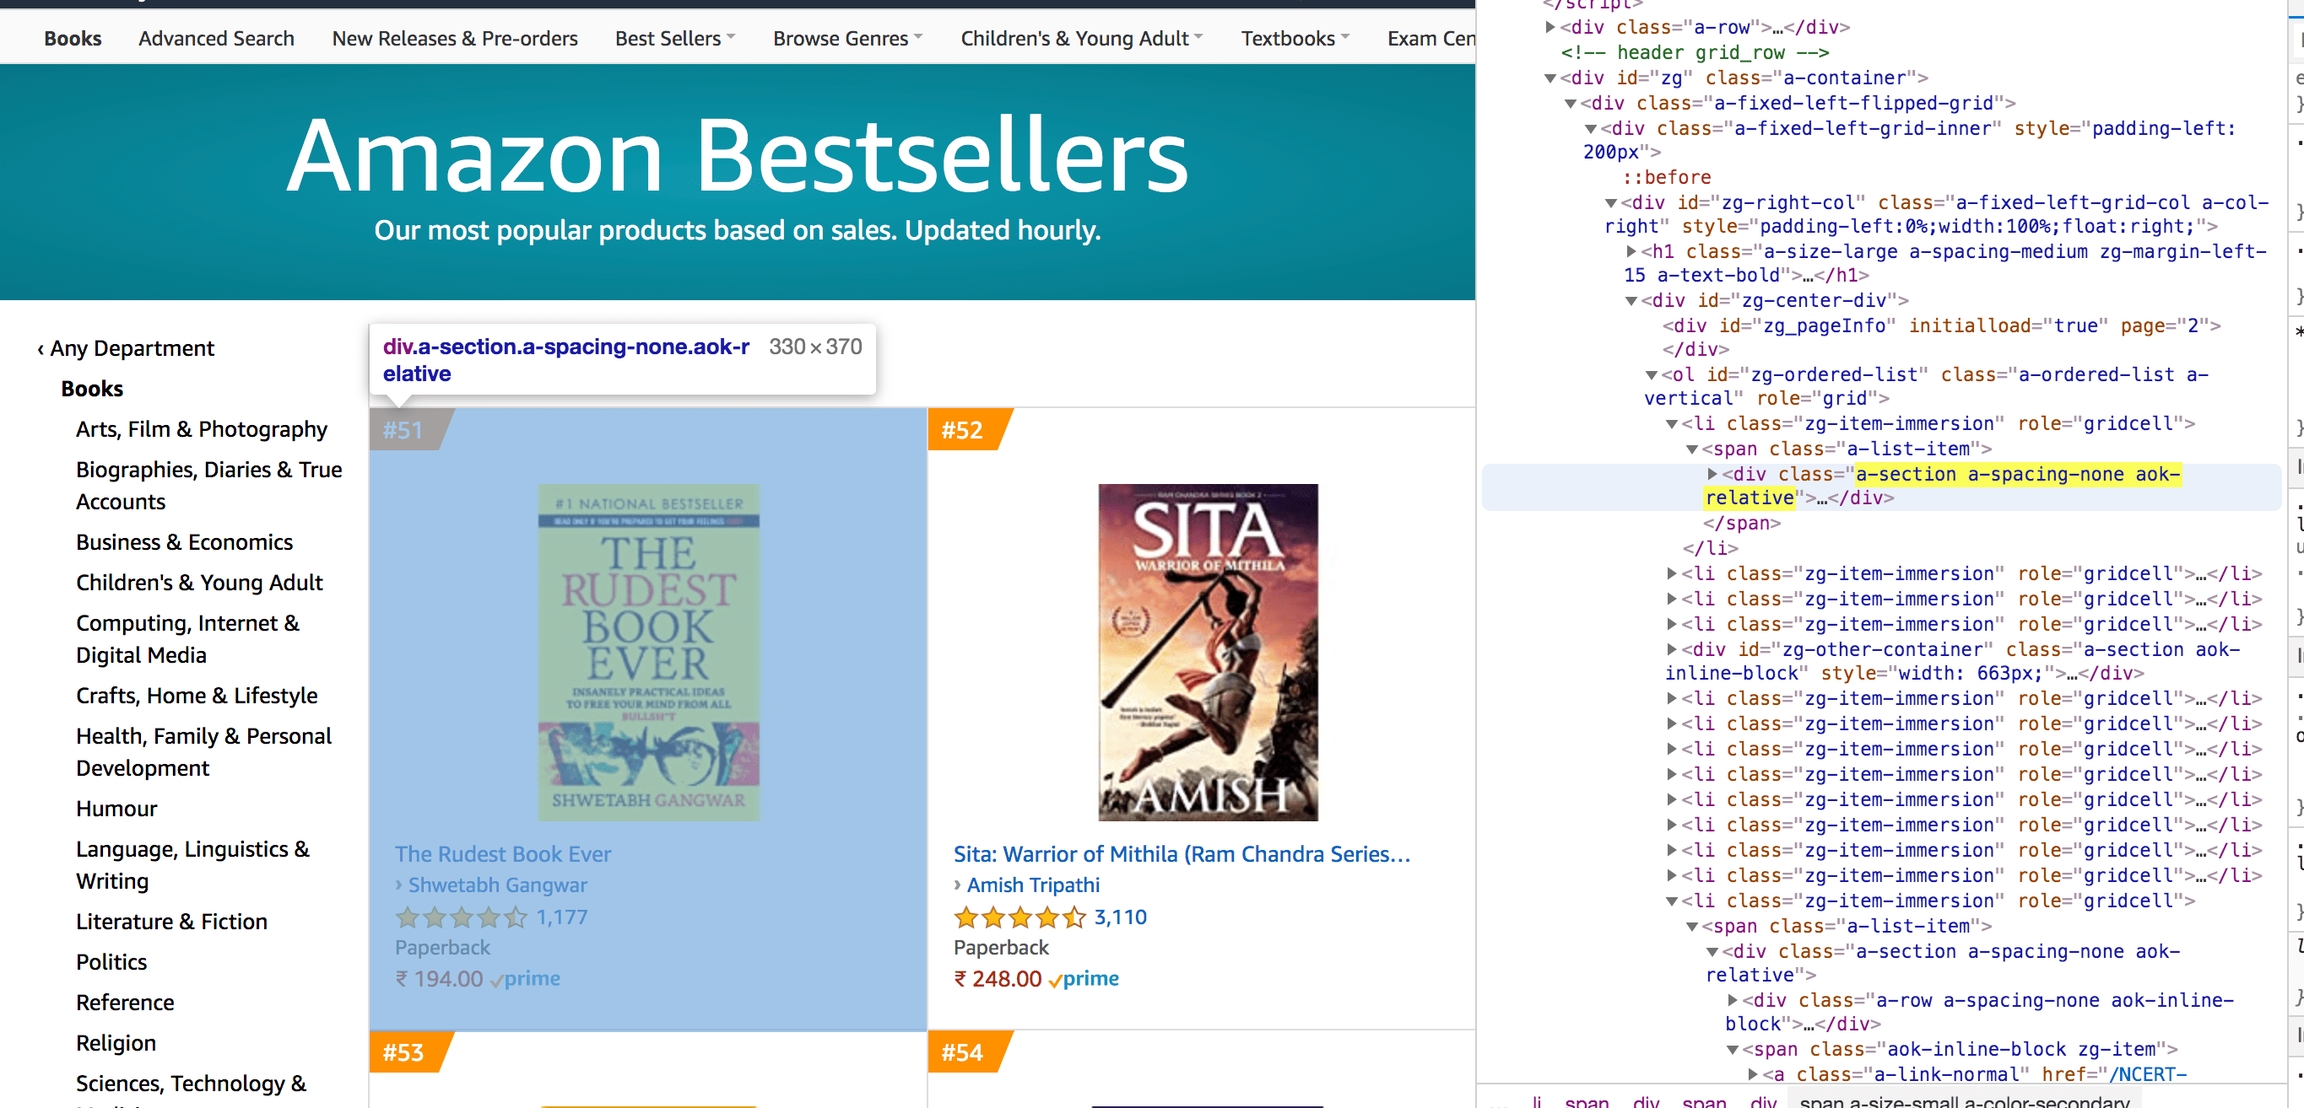Open Advanced Search in nav bar
Image resolution: width=2304 pixels, height=1108 pixels.
[216, 38]
